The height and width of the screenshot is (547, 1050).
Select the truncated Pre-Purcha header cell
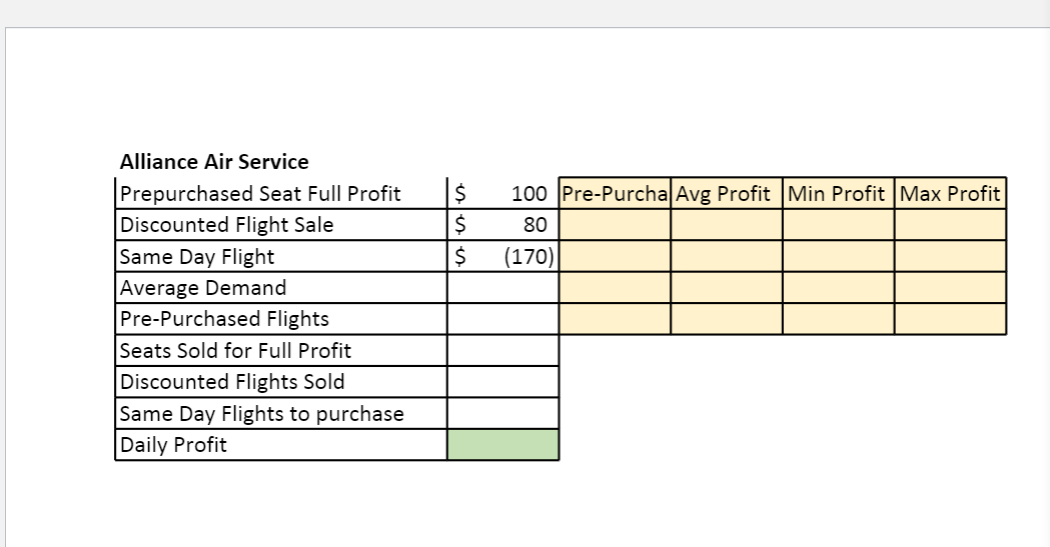point(615,193)
